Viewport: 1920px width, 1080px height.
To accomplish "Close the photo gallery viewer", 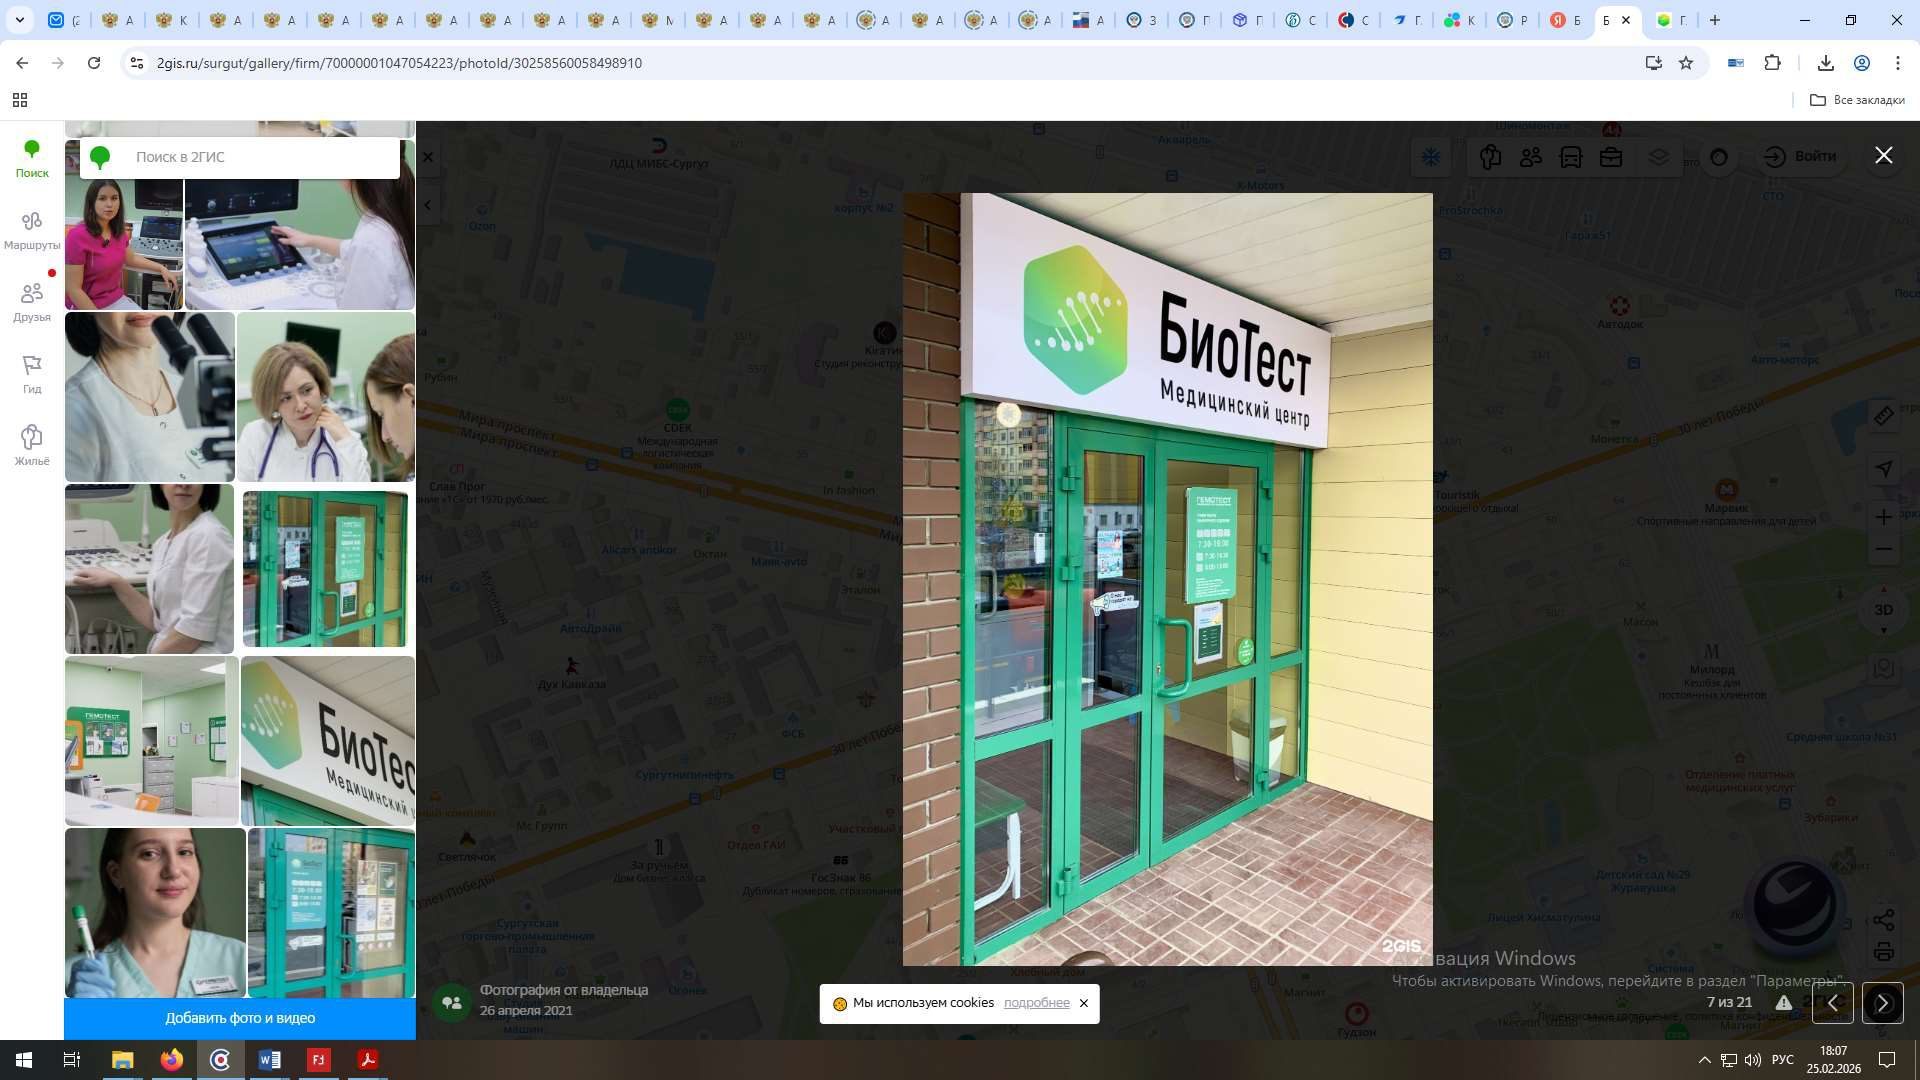I will [x=1883, y=155].
